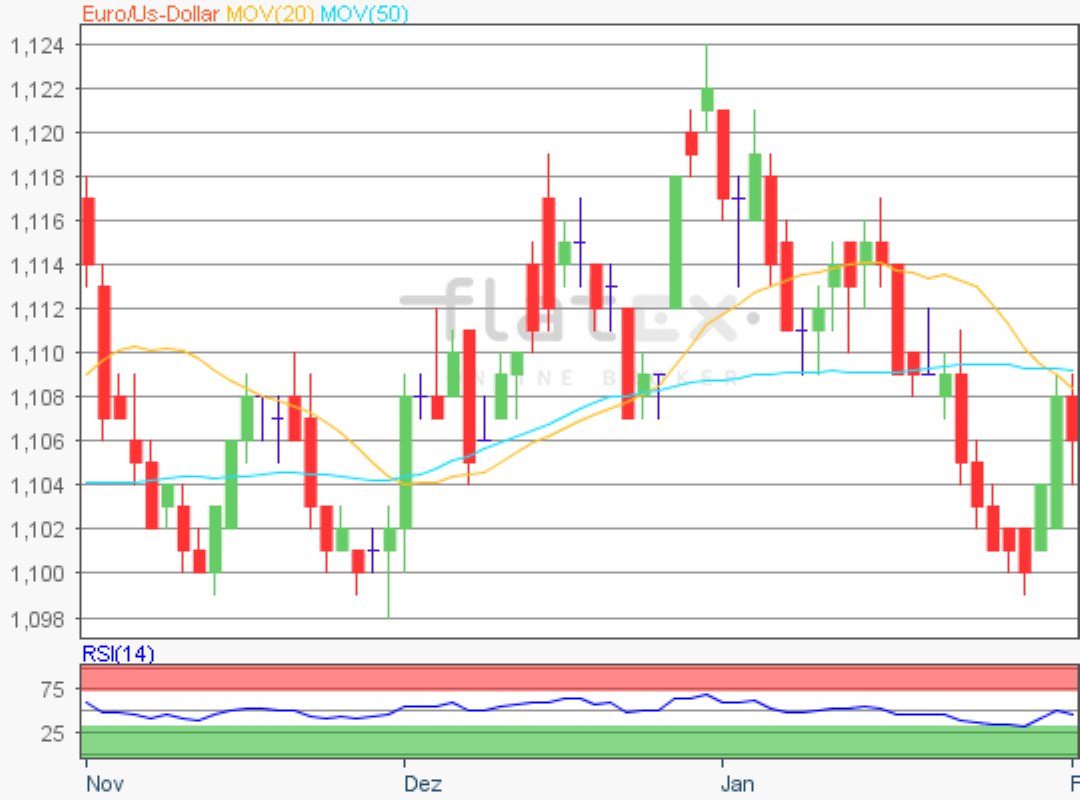1080x800 pixels.
Task: Click the Dez label on time axis
Action: pos(421,782)
